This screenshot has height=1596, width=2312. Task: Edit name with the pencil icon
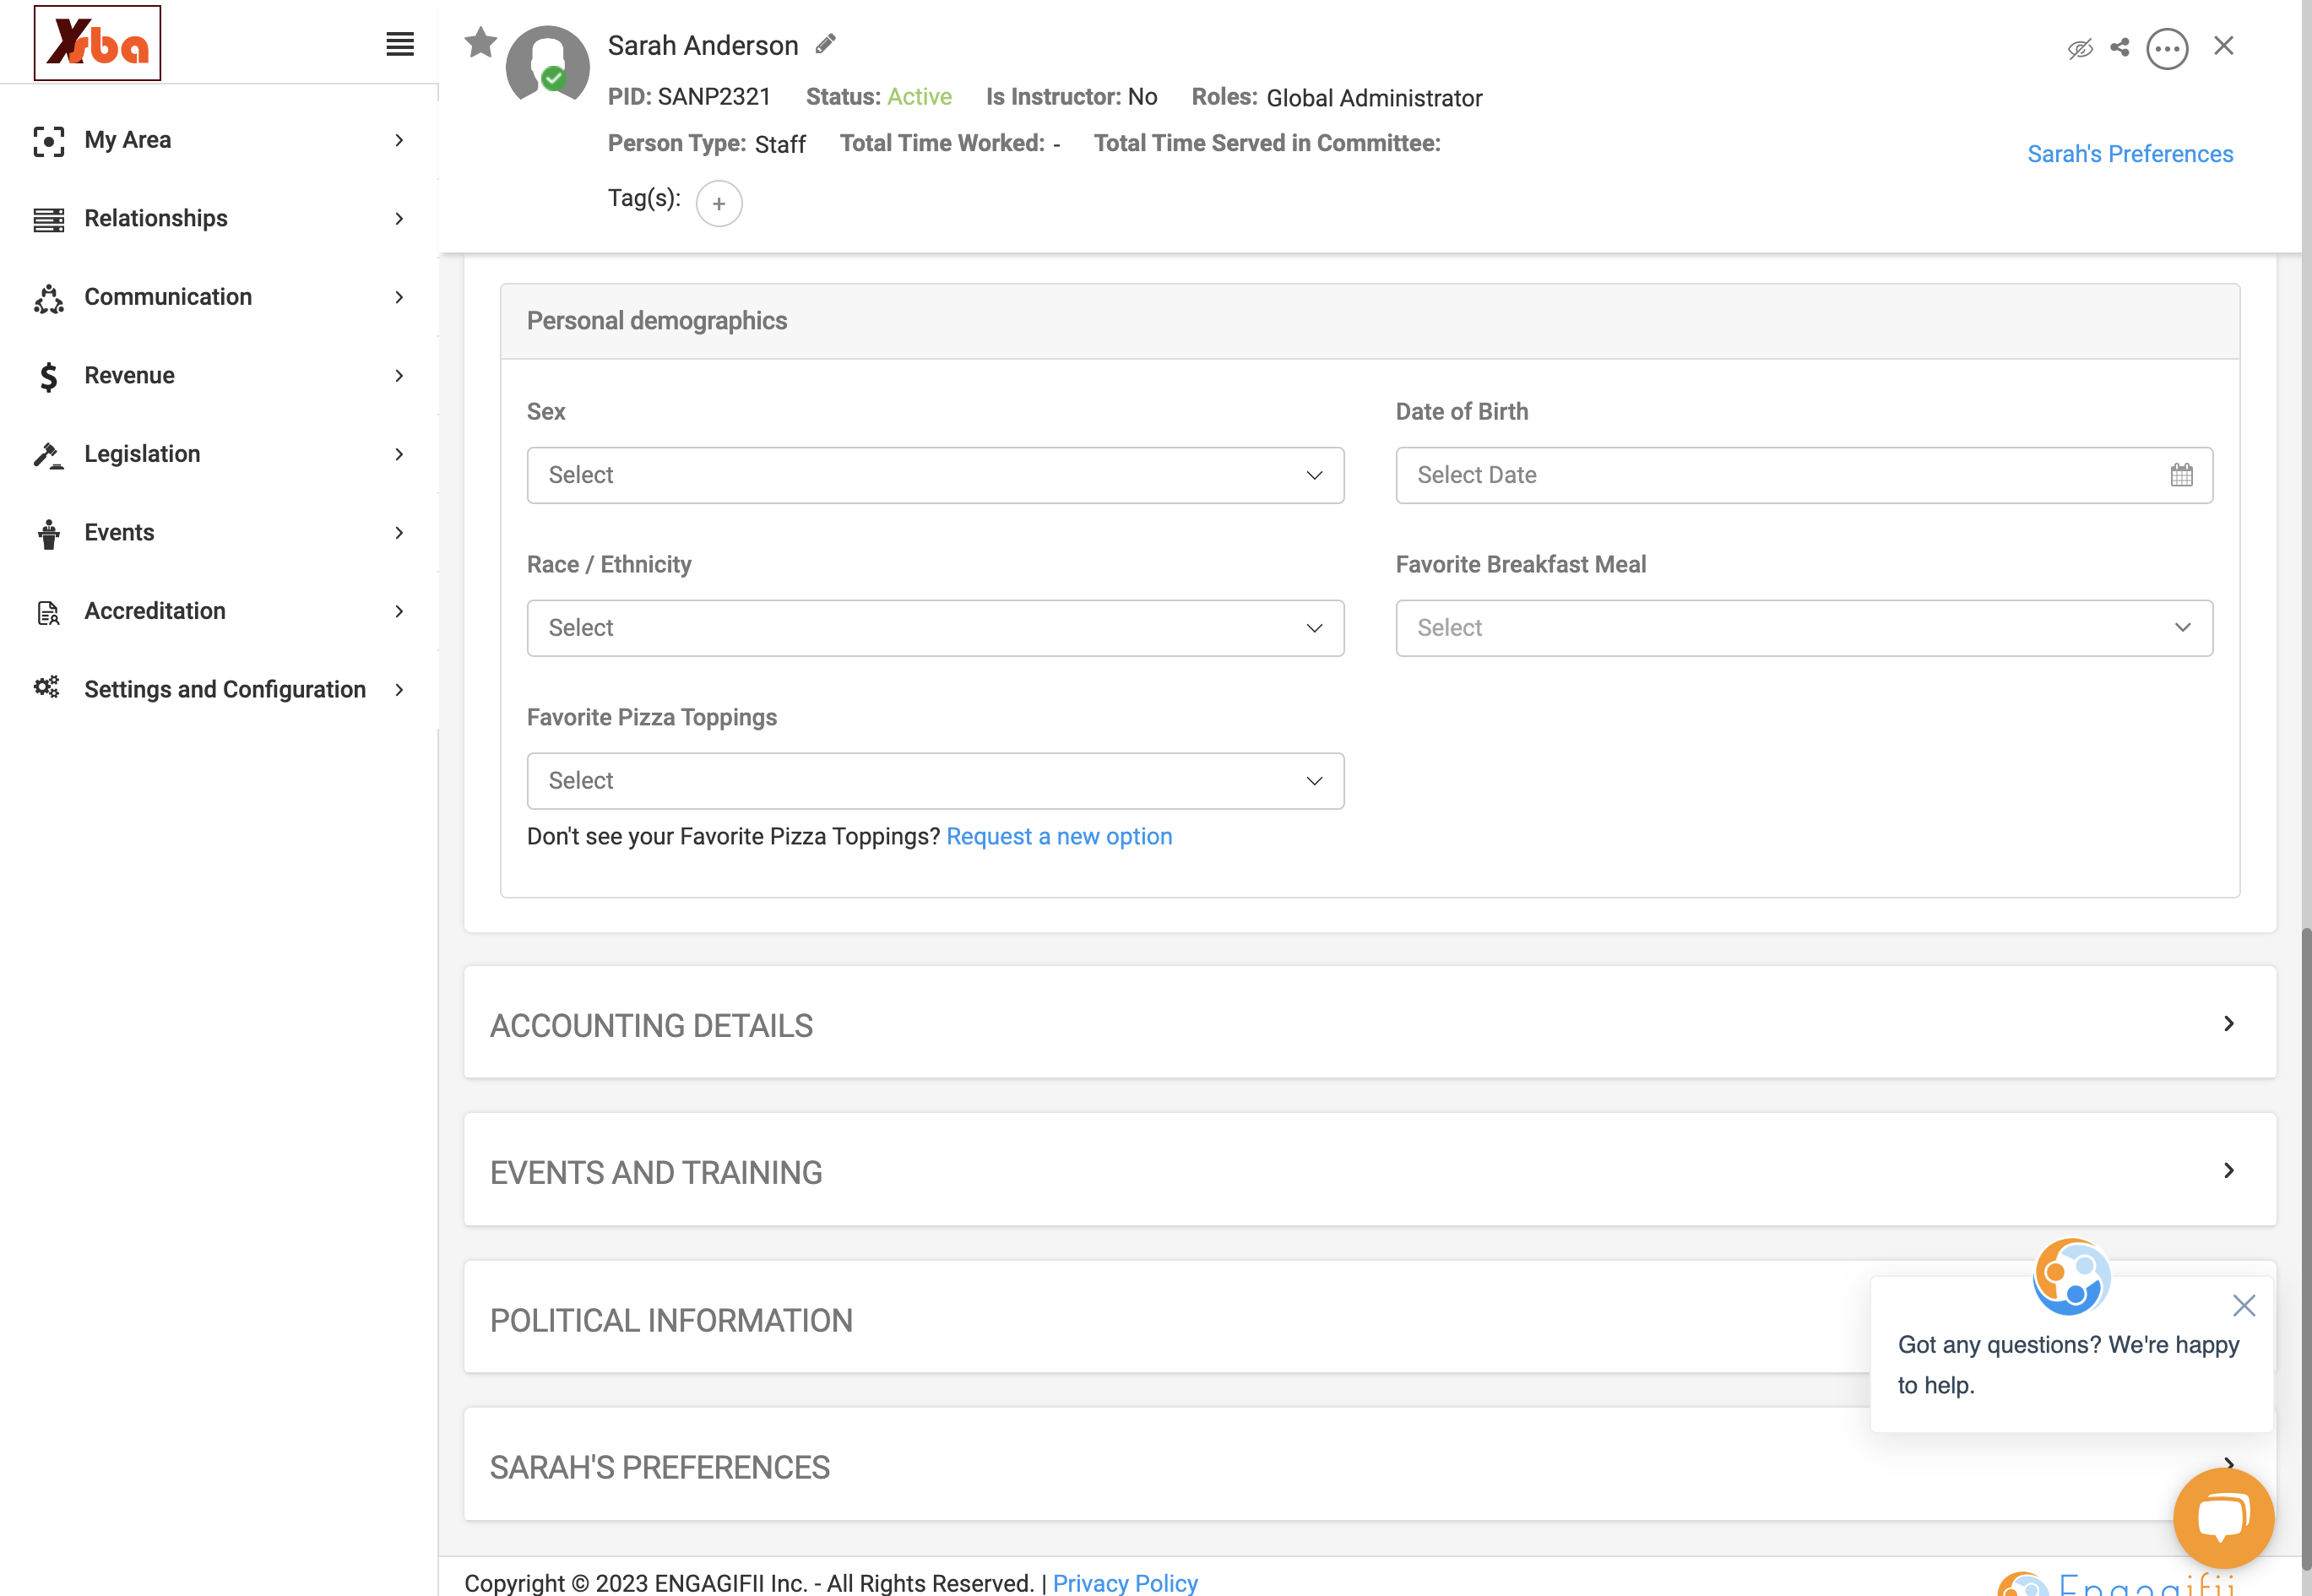coord(826,44)
